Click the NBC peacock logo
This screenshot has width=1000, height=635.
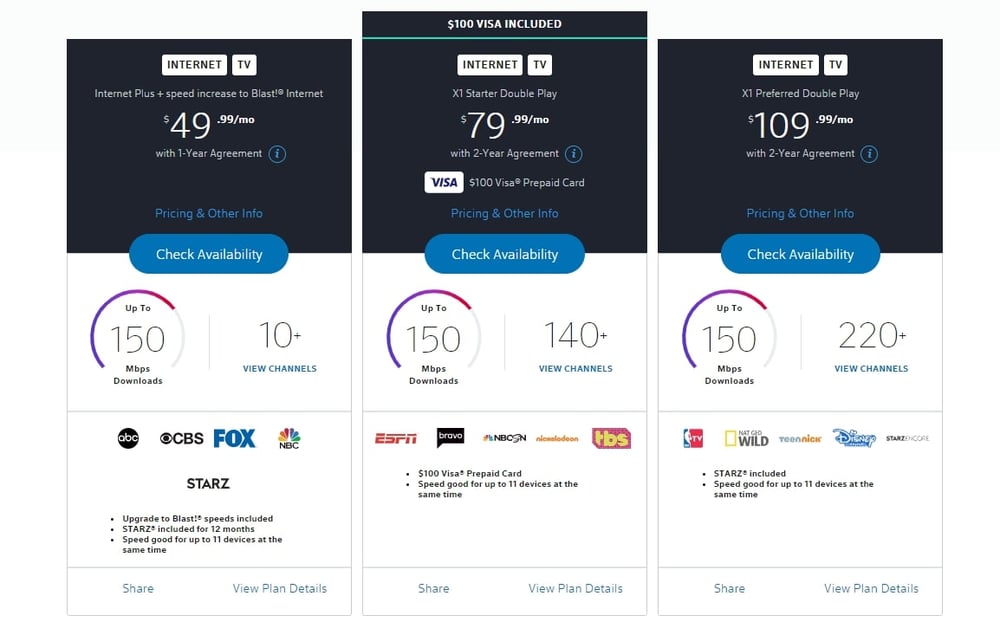tap(288, 437)
